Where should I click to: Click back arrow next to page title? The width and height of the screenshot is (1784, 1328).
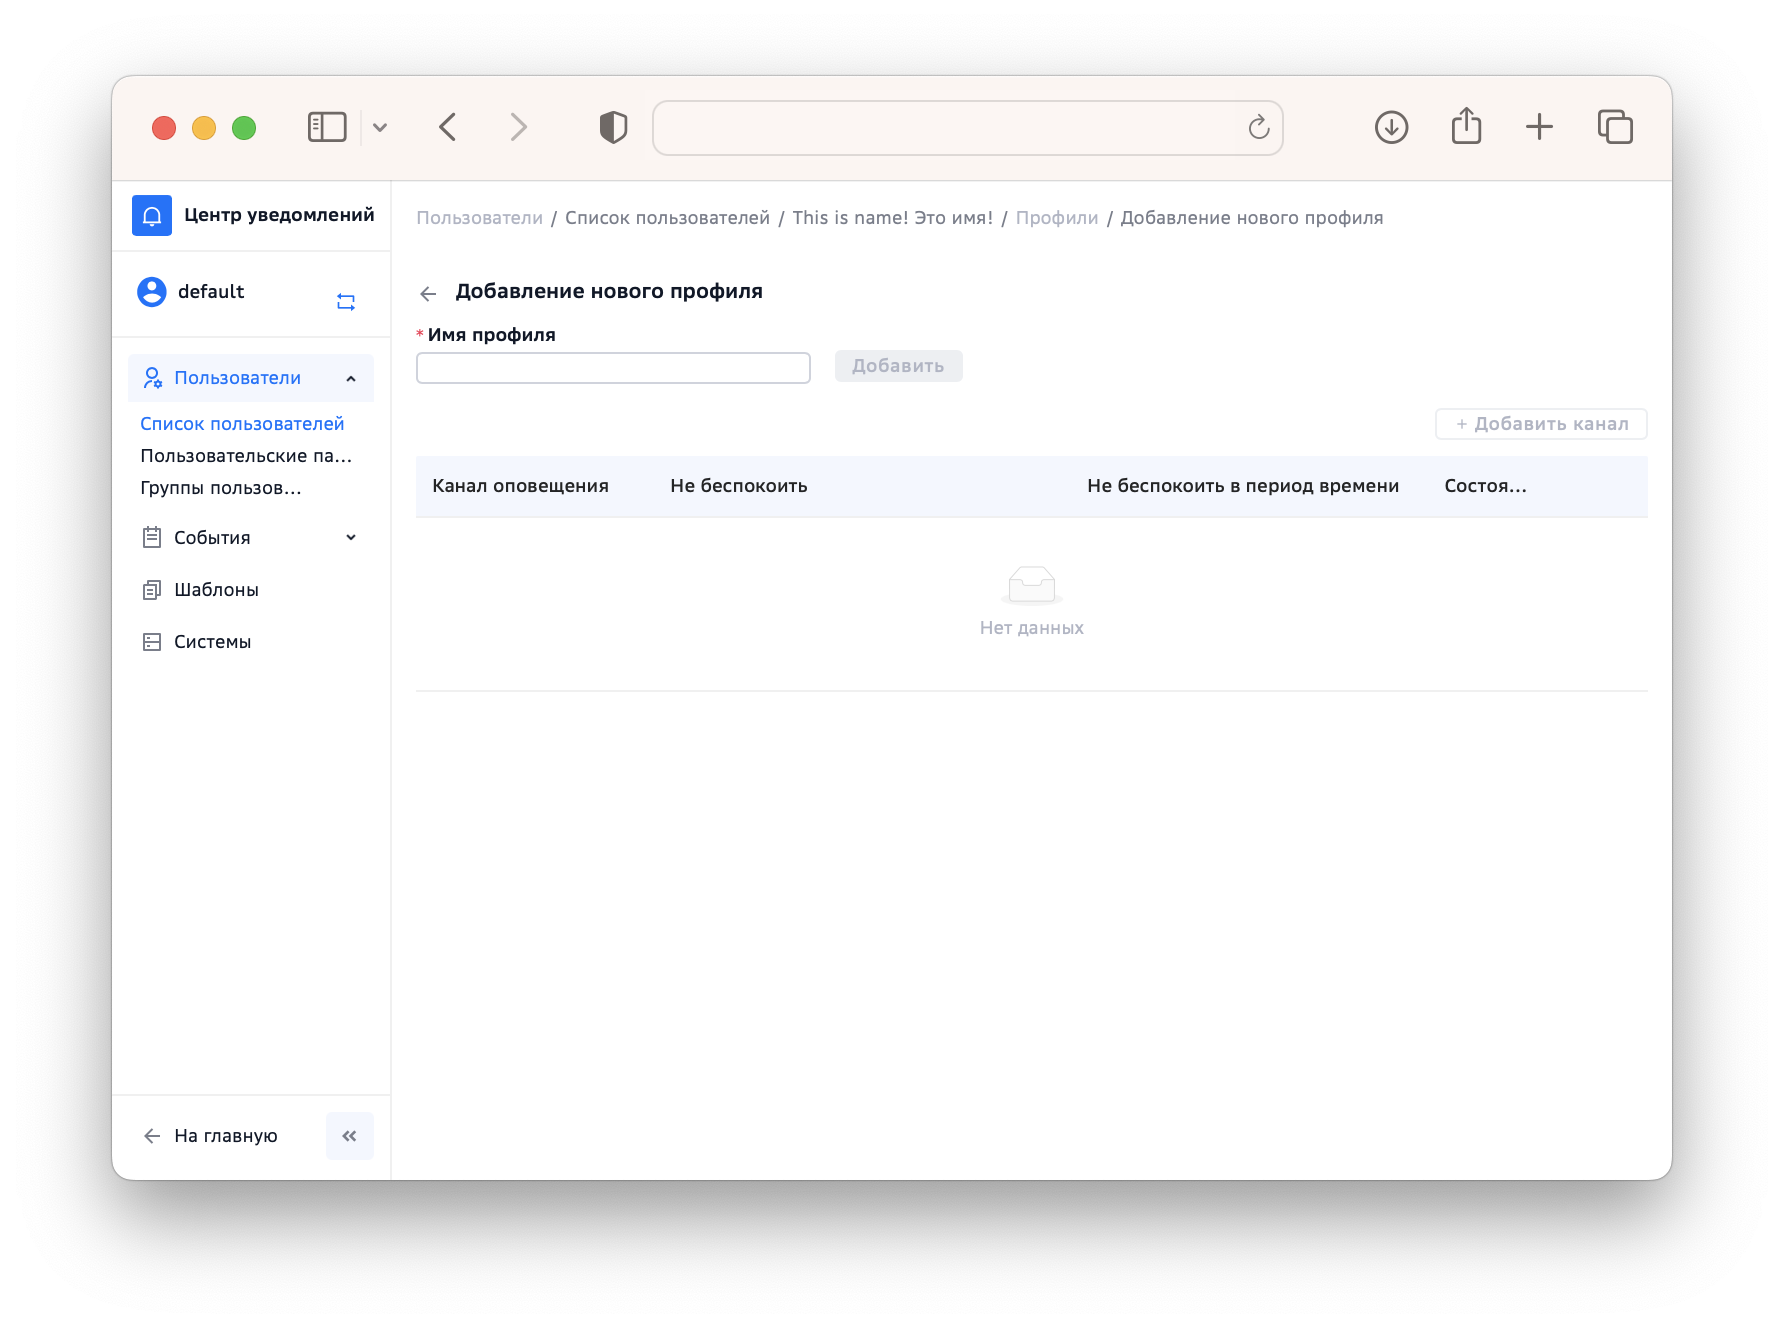click(x=428, y=293)
